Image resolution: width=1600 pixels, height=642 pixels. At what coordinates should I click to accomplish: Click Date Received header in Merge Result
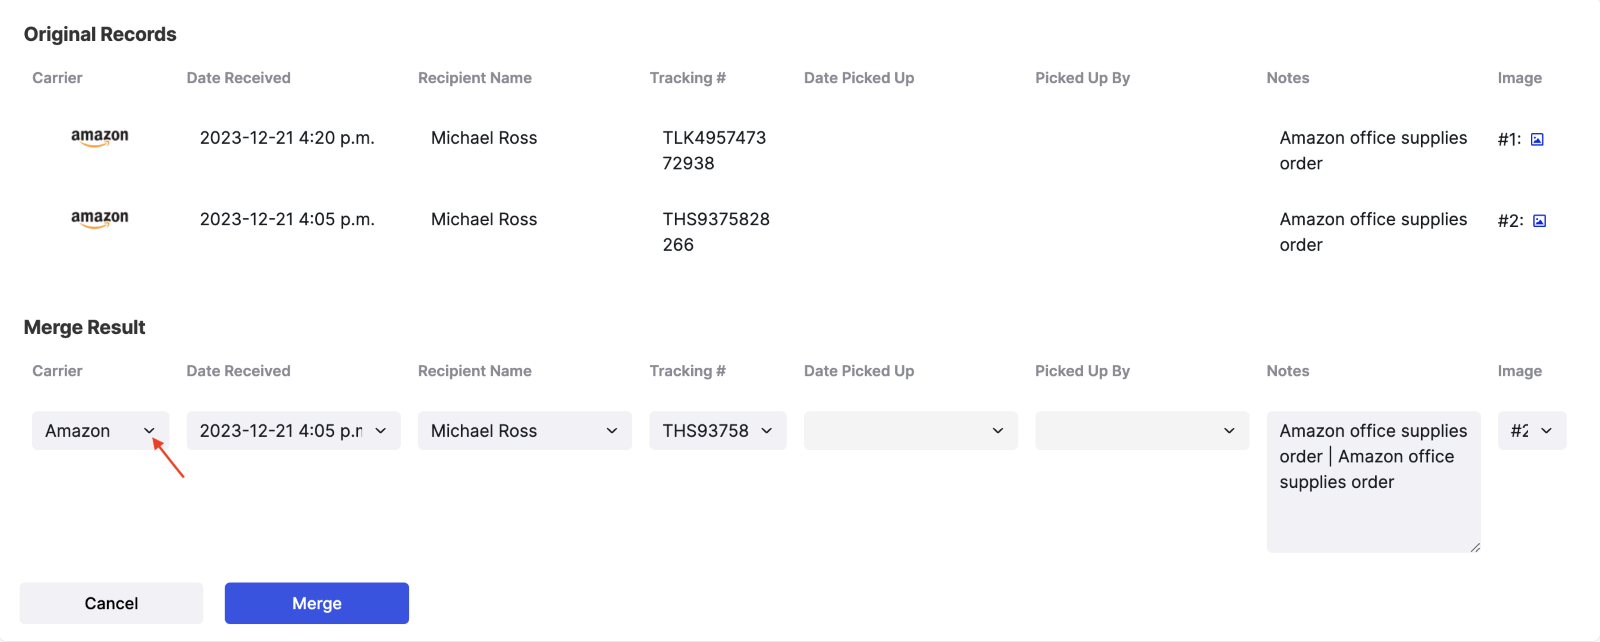[239, 371]
